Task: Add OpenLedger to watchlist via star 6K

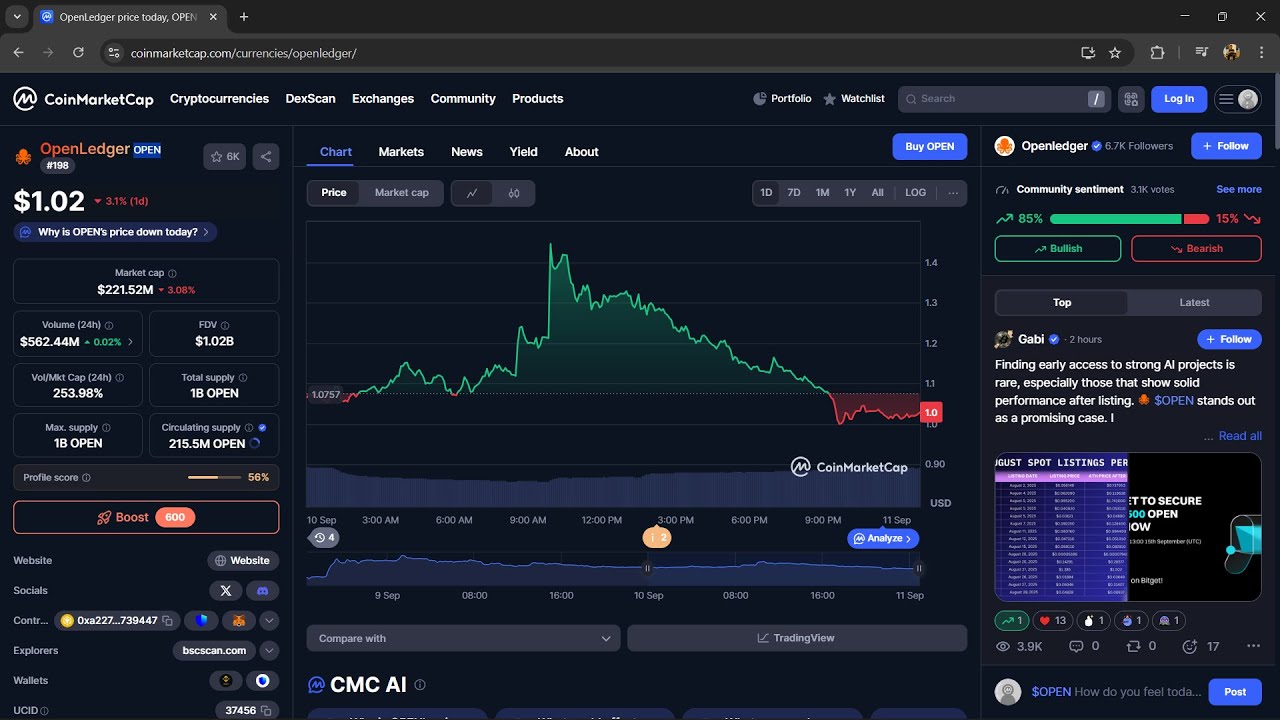Action: tap(225, 156)
